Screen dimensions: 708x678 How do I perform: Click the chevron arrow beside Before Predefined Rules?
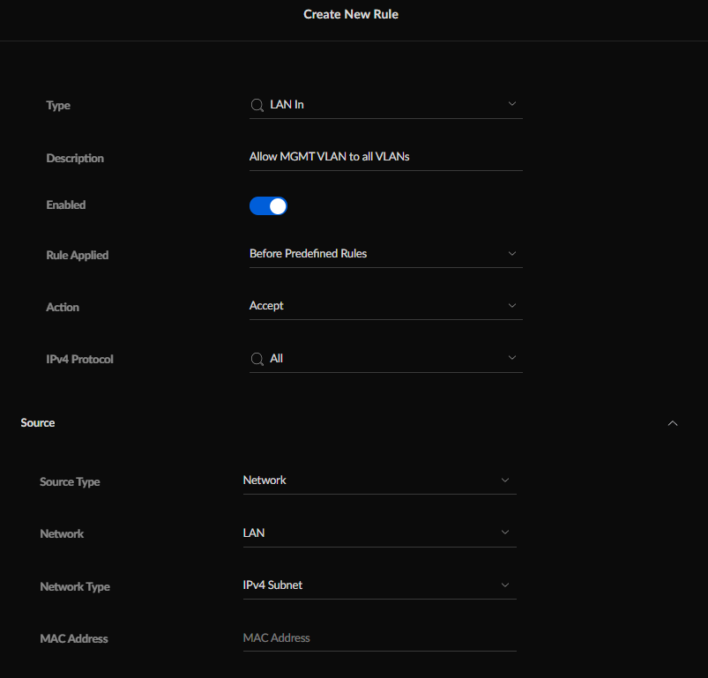pyautogui.click(x=512, y=254)
